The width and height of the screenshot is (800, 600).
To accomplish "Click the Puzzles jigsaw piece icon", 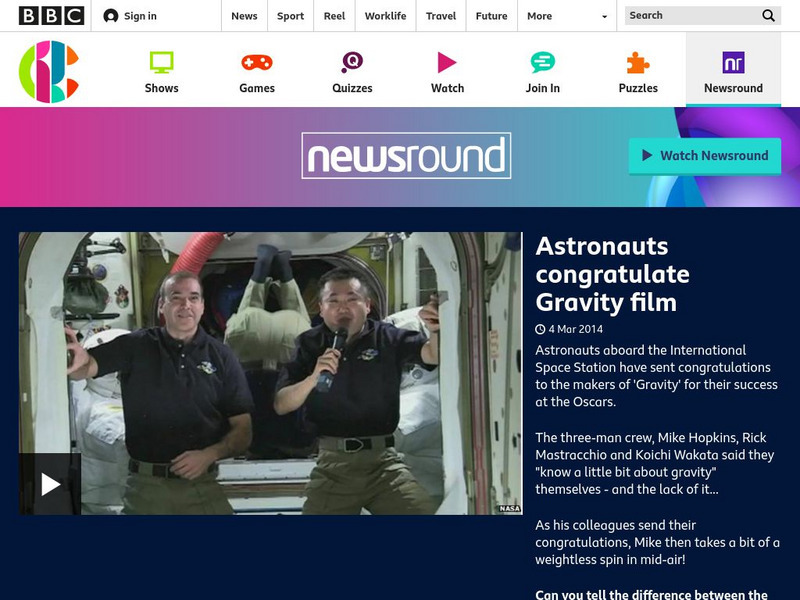I will 637,60.
